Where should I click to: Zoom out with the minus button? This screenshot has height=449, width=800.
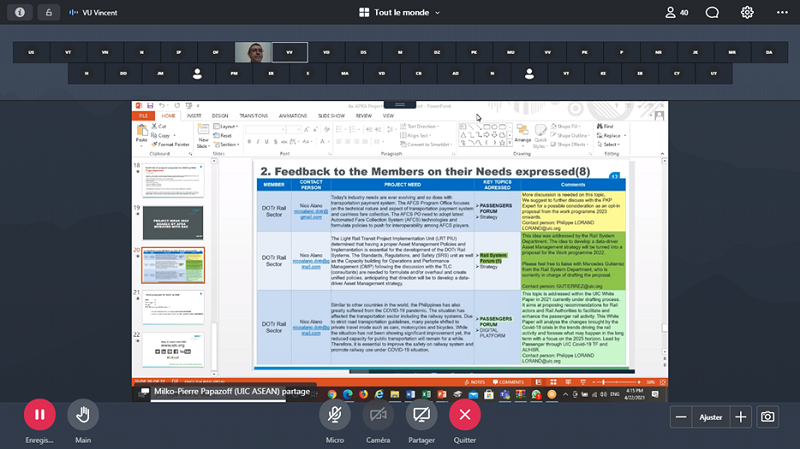(681, 417)
